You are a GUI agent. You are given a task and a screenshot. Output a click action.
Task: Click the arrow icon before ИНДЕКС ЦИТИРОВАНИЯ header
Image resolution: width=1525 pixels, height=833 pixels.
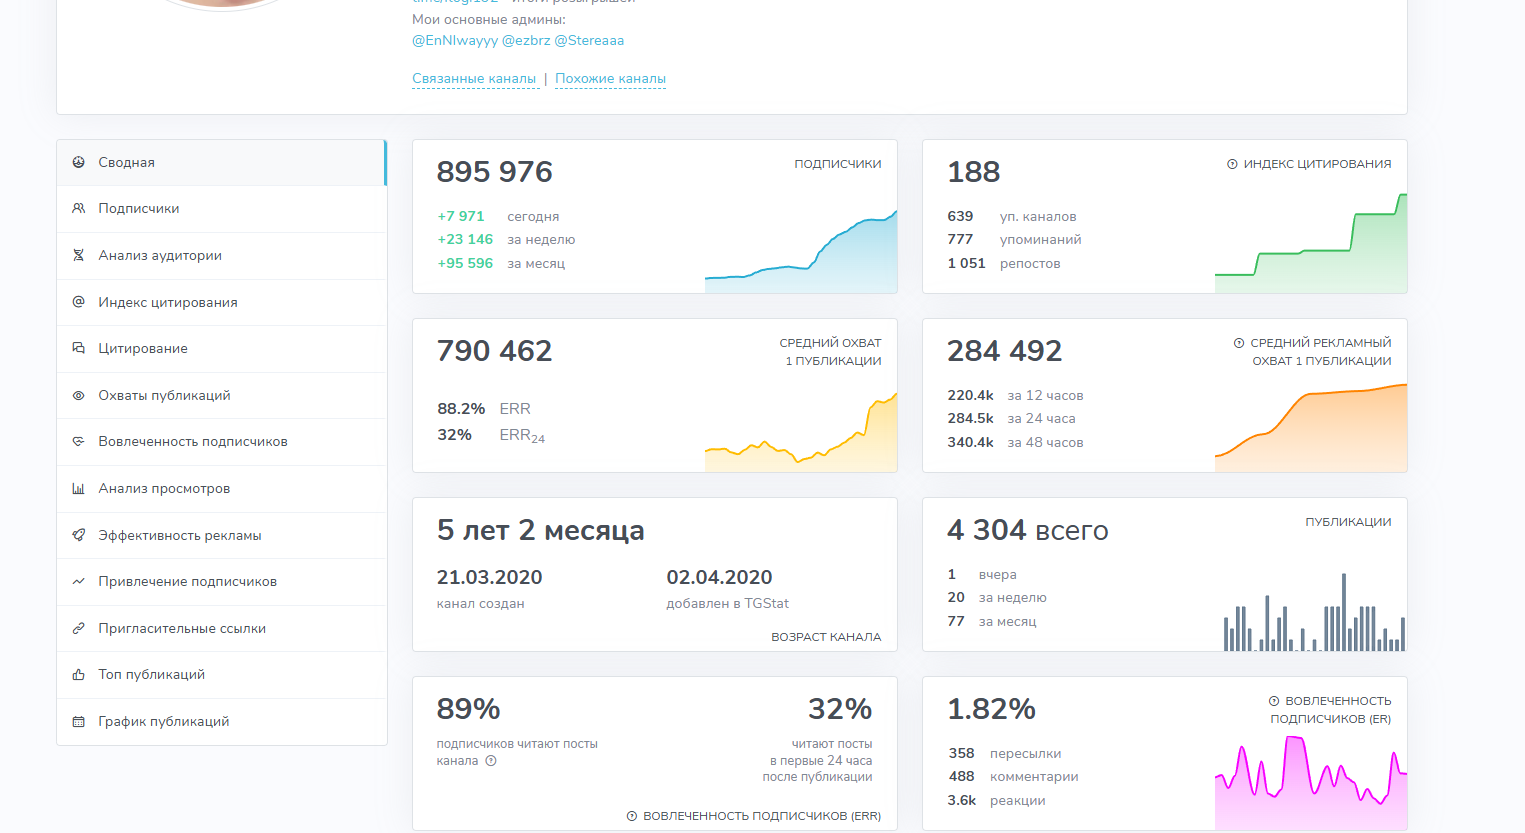click(x=1232, y=164)
